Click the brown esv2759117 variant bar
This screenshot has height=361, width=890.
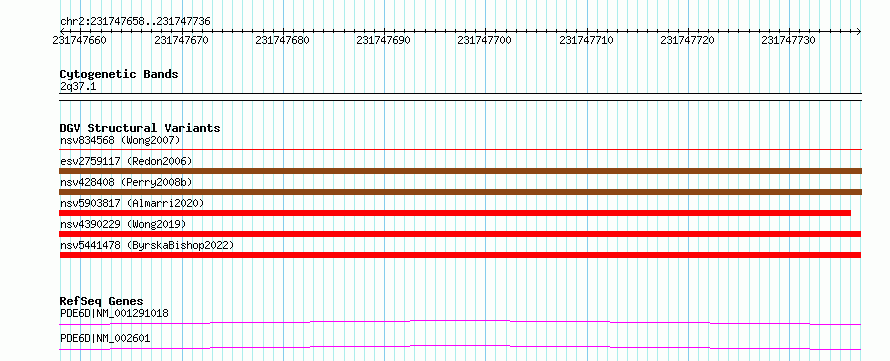[x=460, y=171]
